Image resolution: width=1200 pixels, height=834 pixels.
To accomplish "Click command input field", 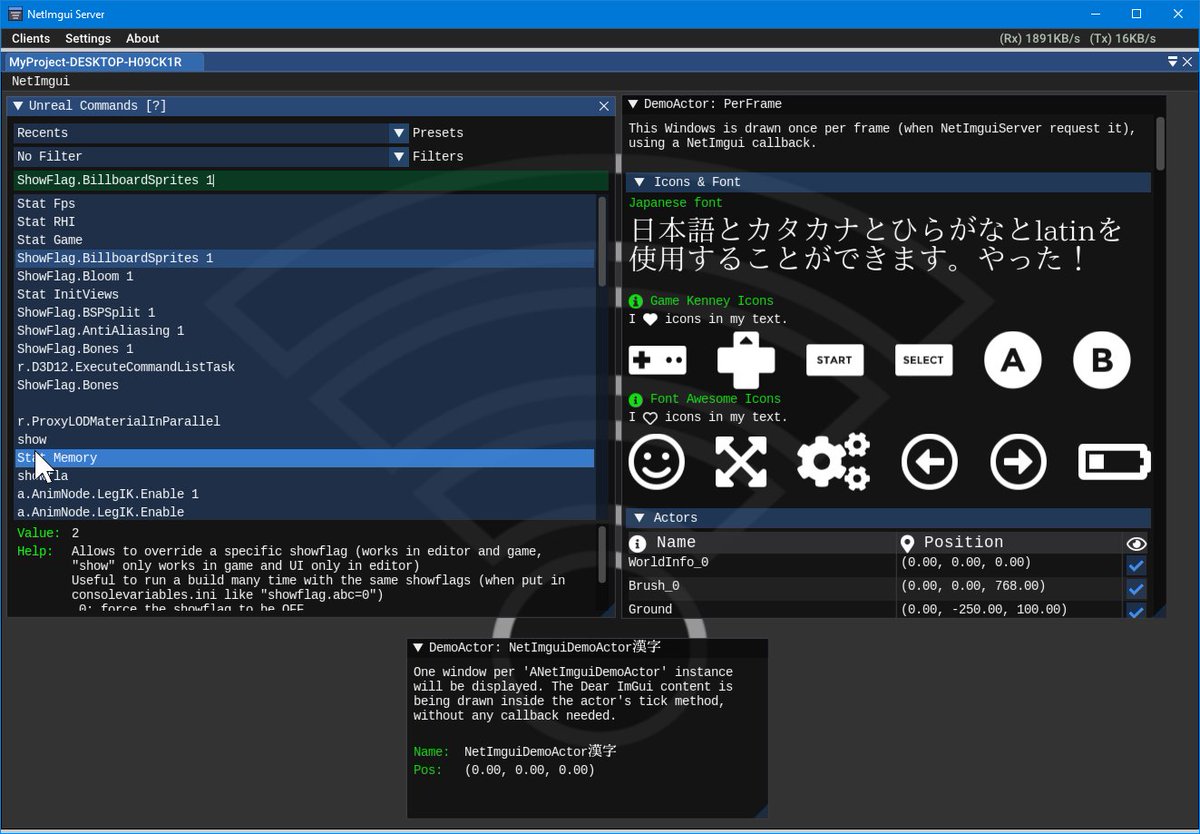I will click(311, 181).
